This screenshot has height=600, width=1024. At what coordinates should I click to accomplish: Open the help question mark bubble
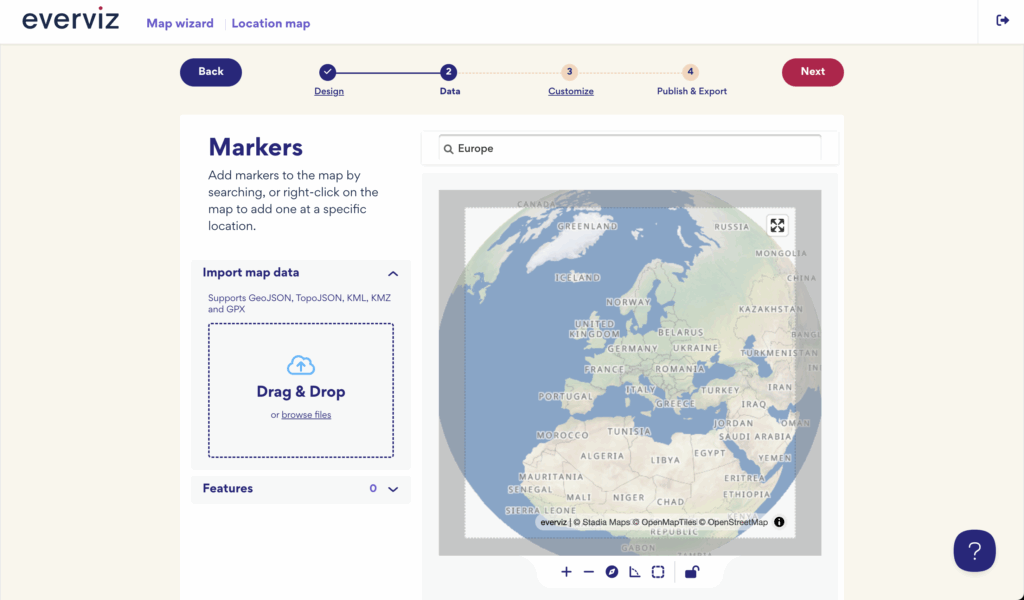click(x=974, y=551)
